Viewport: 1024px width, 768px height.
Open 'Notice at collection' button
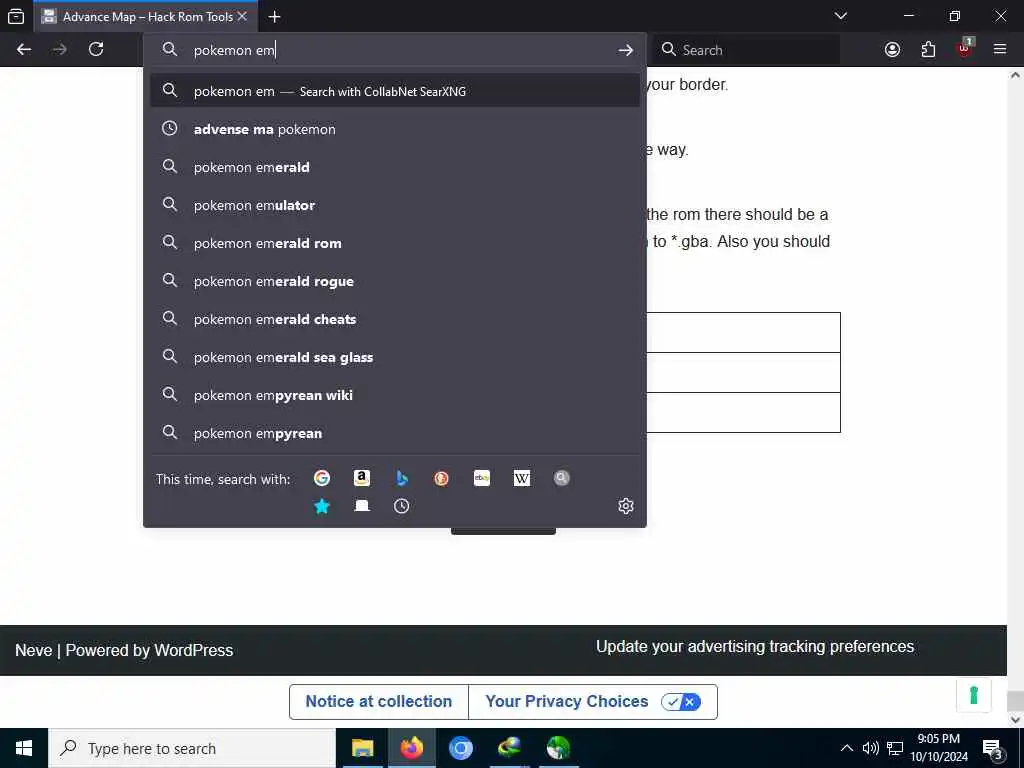point(379,701)
